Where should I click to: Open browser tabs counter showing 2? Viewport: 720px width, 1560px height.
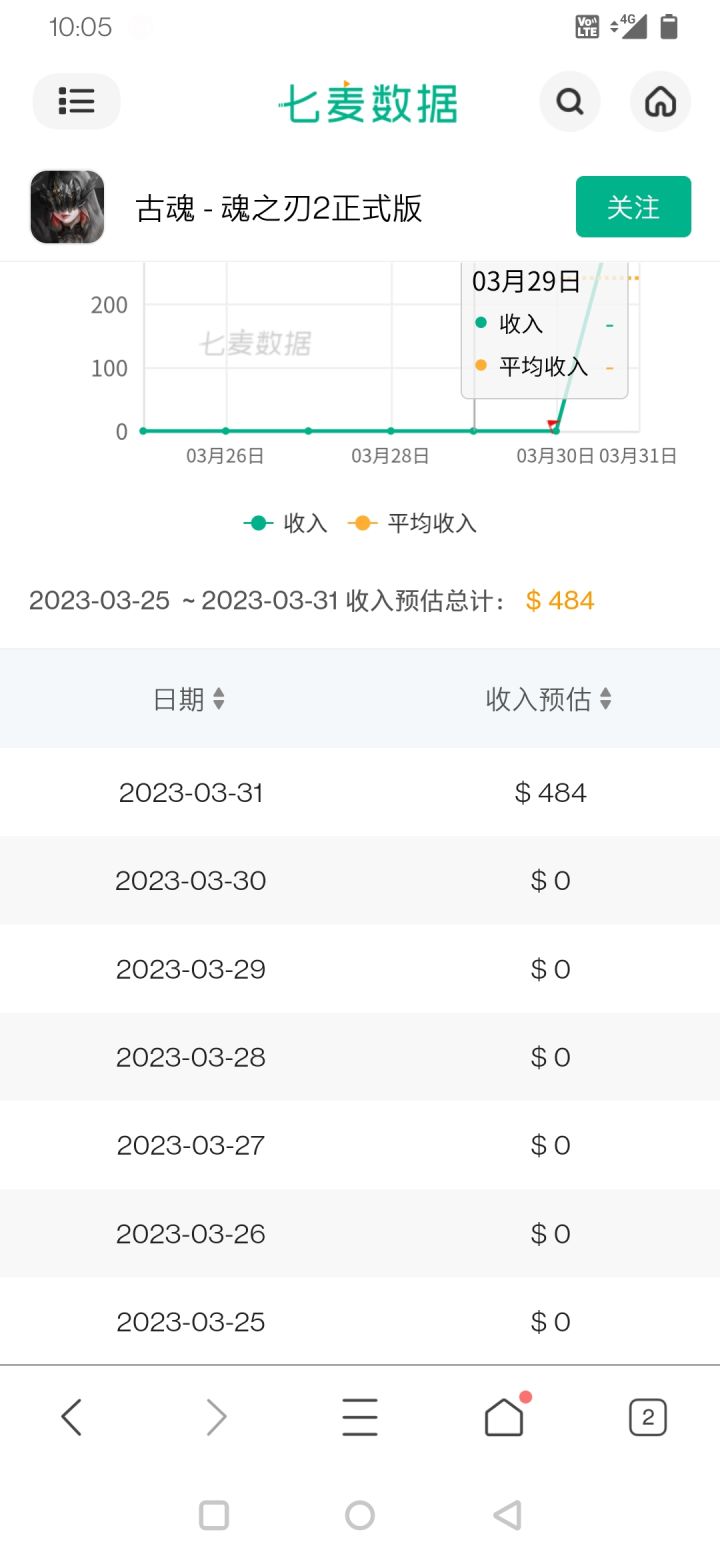[x=648, y=1417]
